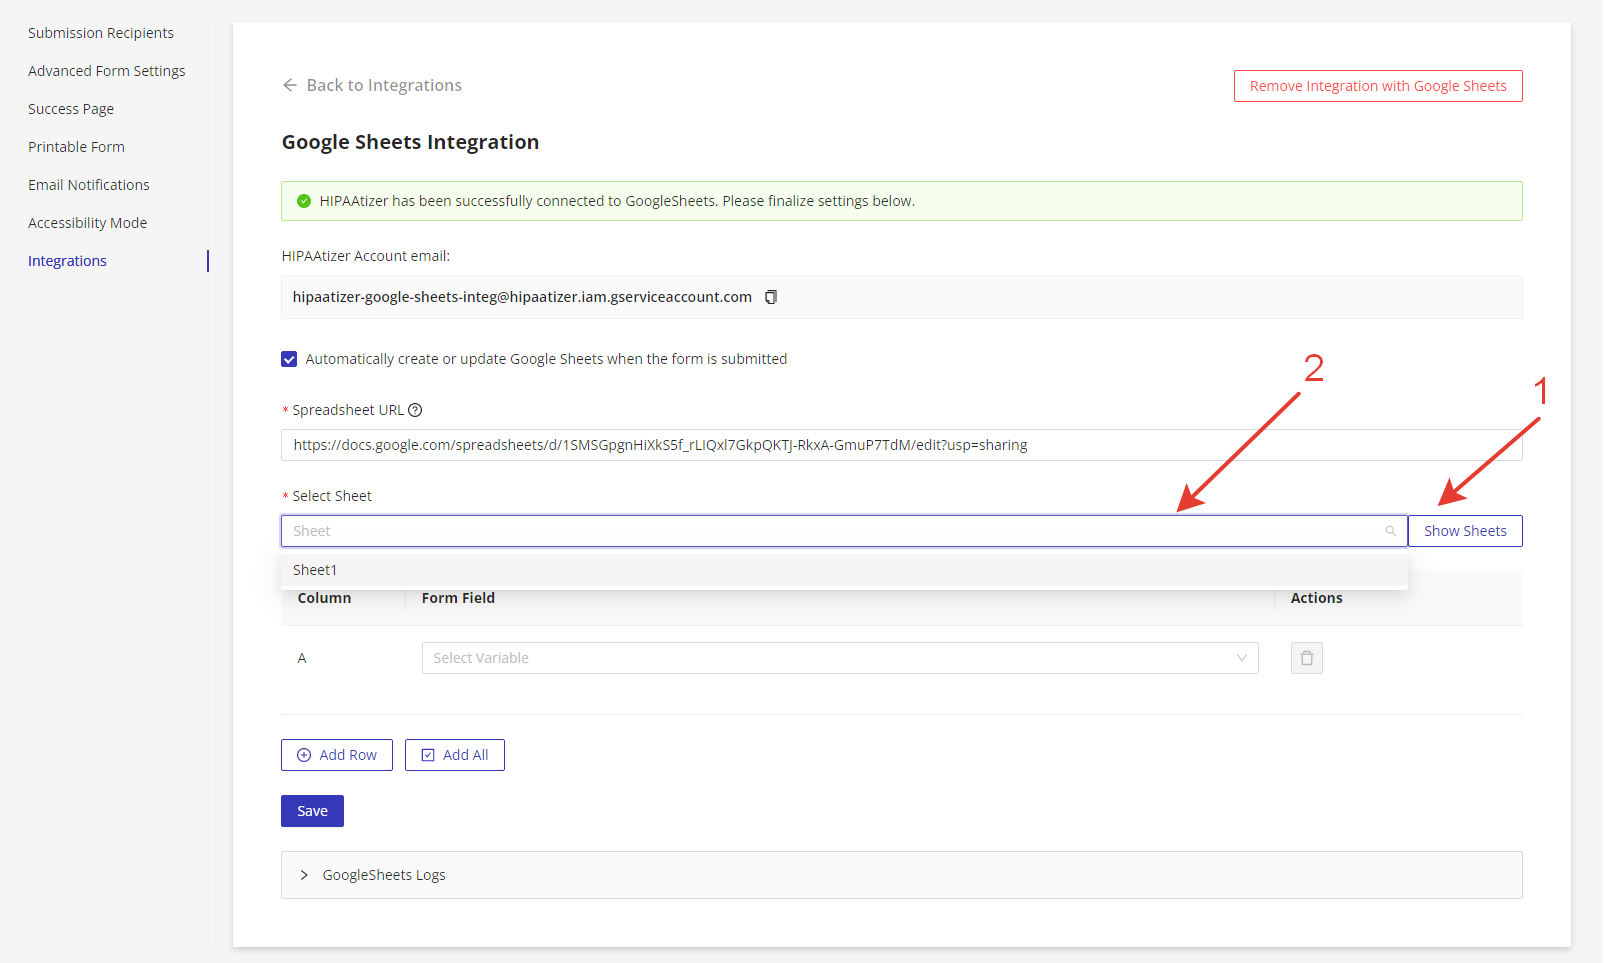
Task: Click into the Spreadsheet URL field
Action: [x=900, y=445]
